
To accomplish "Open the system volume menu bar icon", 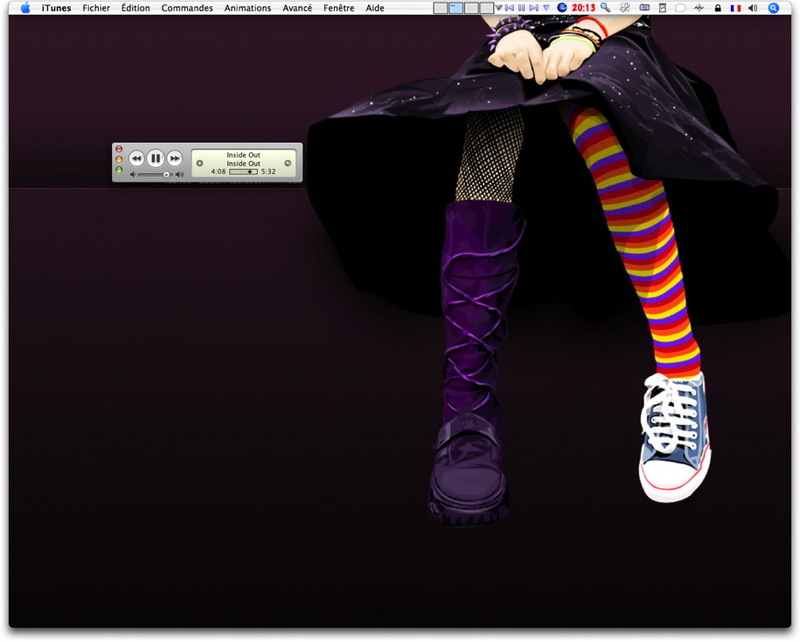I will tap(753, 8).
